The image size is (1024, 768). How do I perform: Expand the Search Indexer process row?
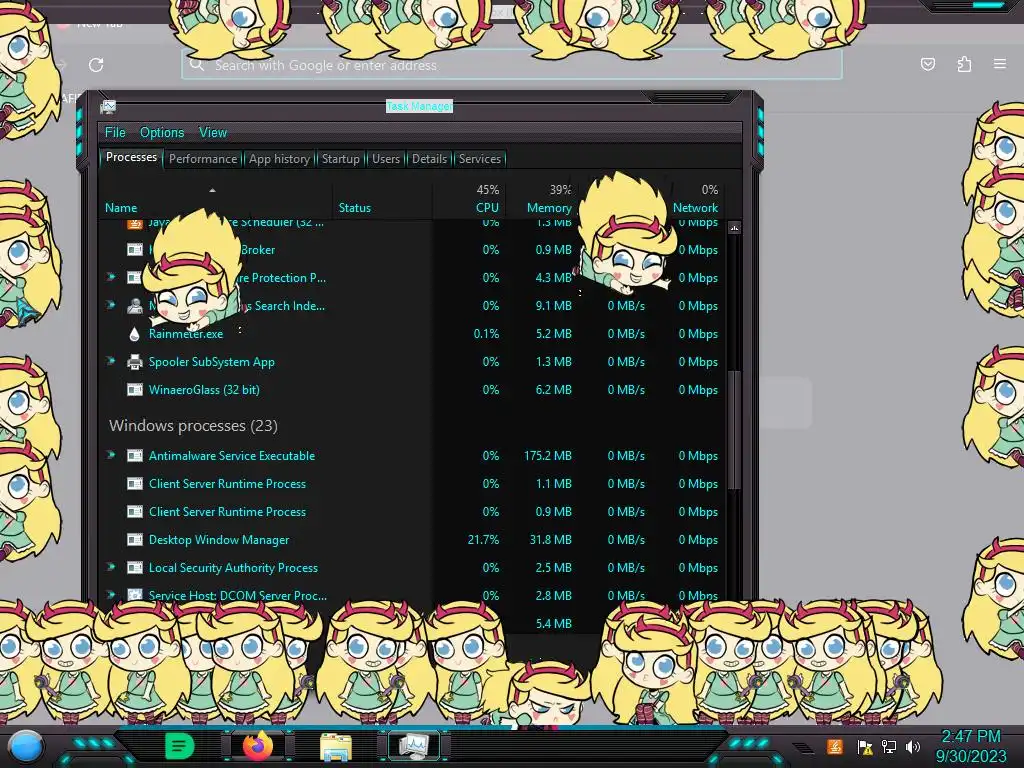pos(111,304)
